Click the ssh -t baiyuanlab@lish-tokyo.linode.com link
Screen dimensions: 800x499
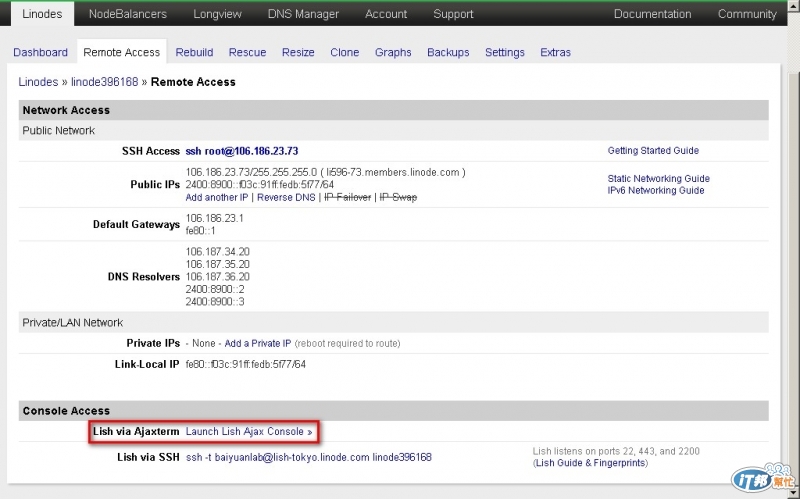(309, 457)
